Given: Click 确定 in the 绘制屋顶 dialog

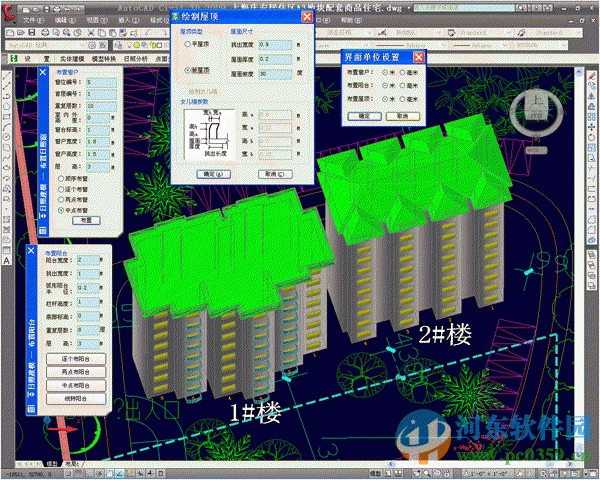Looking at the screenshot, I should tap(214, 174).
